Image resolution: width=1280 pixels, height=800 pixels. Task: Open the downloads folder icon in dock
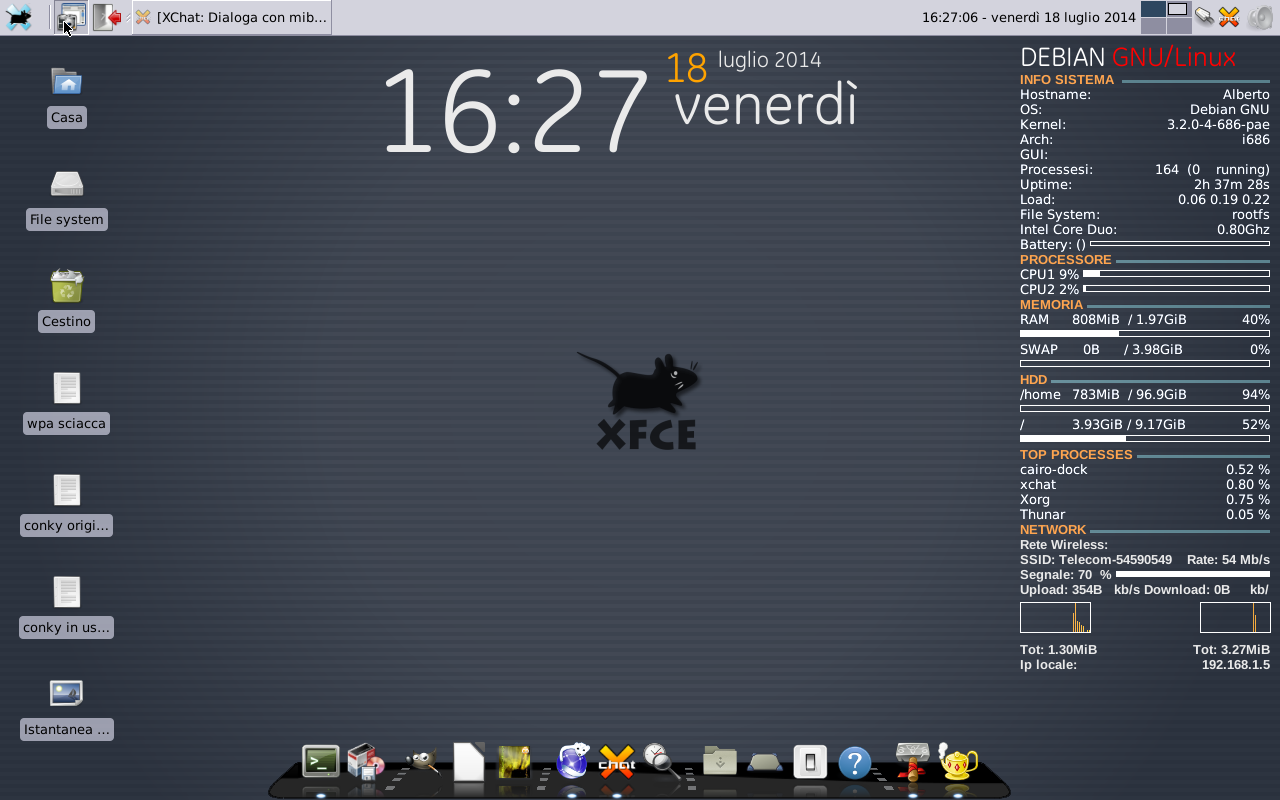pos(720,762)
